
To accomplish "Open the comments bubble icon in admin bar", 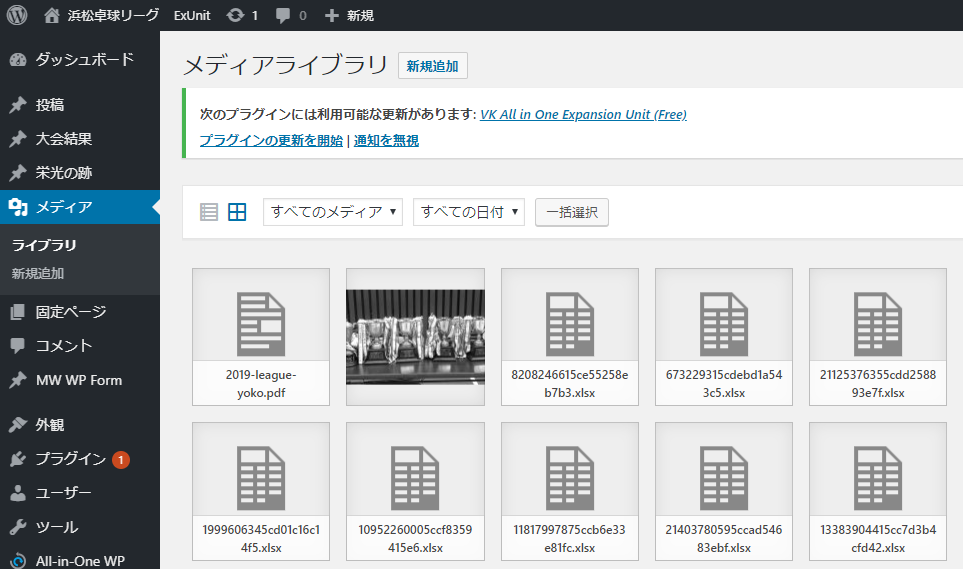I will 283,15.
